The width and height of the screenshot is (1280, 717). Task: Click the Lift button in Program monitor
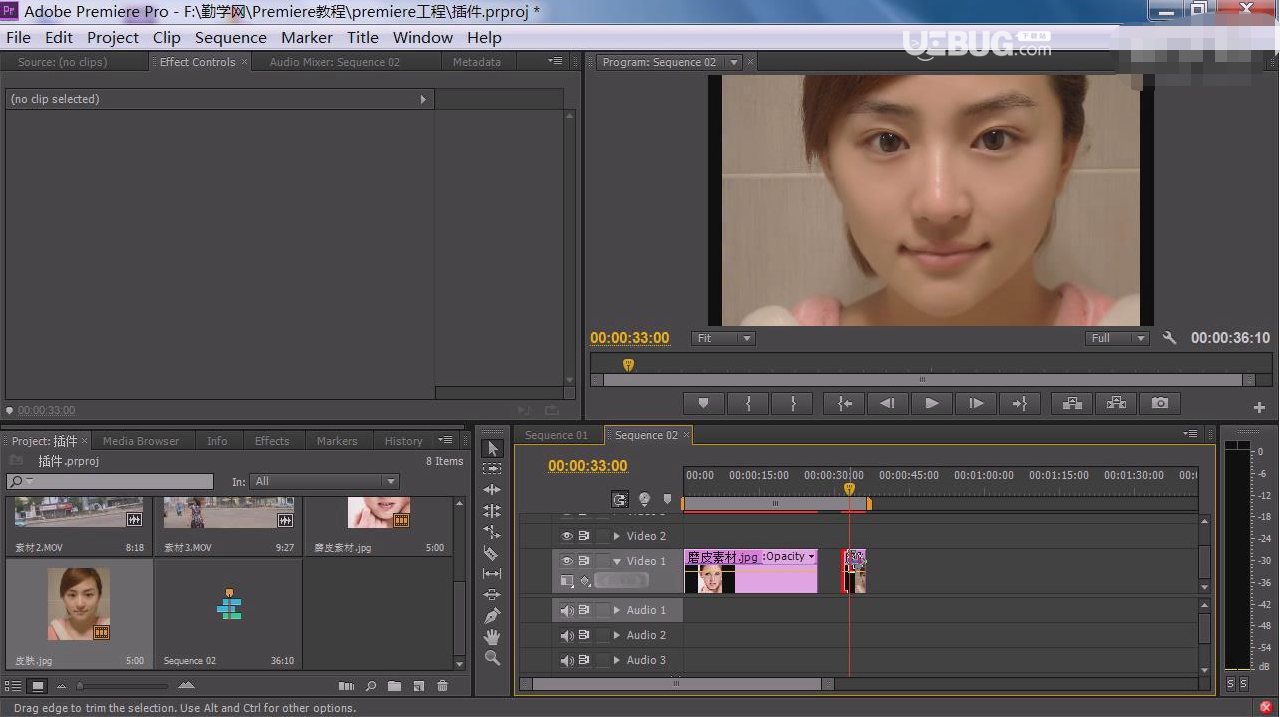coord(1072,403)
